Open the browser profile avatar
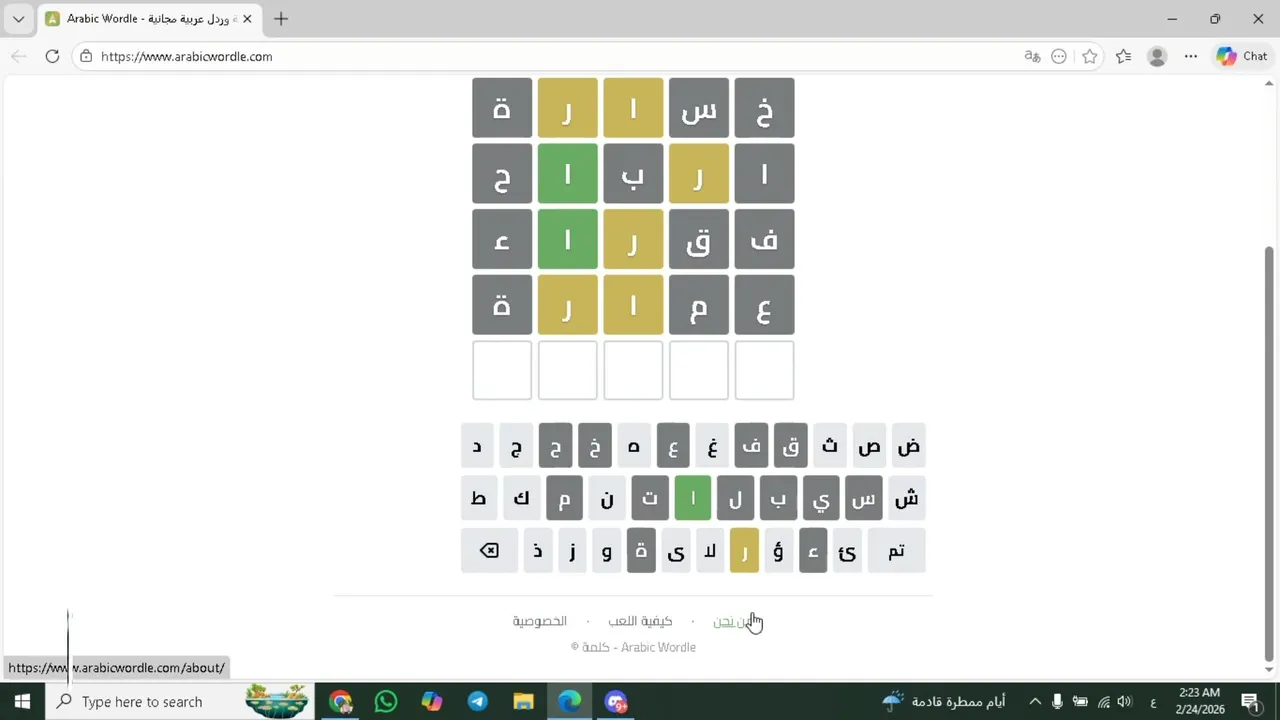This screenshot has height=720, width=1280. 1157,57
